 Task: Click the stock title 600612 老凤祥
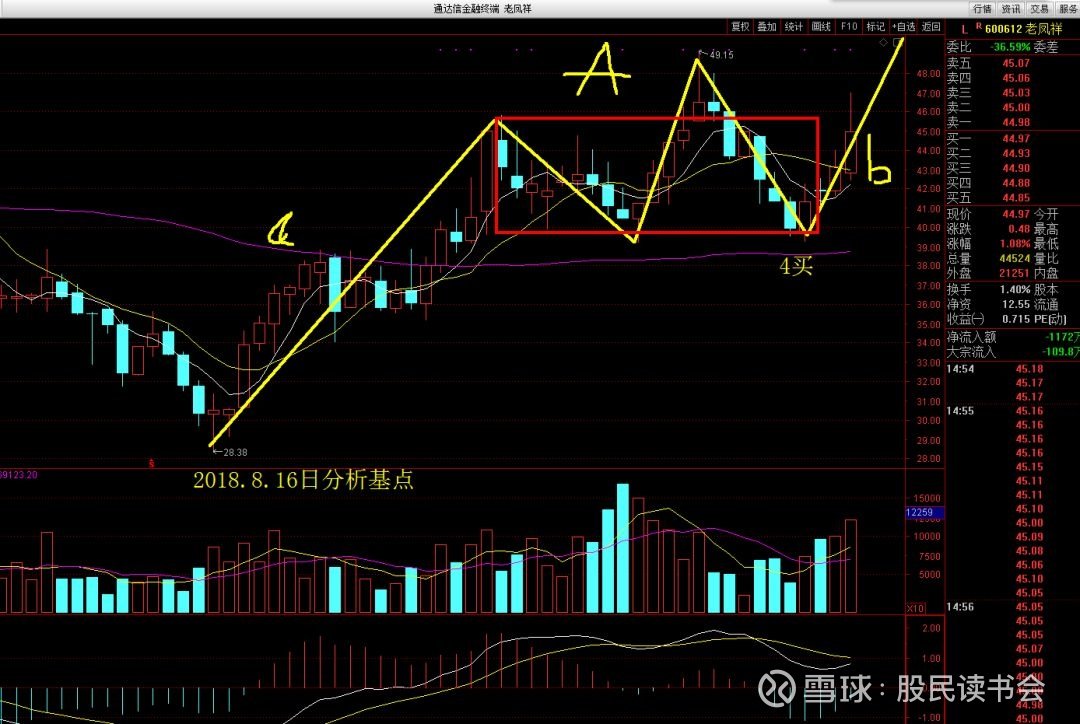click(x=1024, y=29)
